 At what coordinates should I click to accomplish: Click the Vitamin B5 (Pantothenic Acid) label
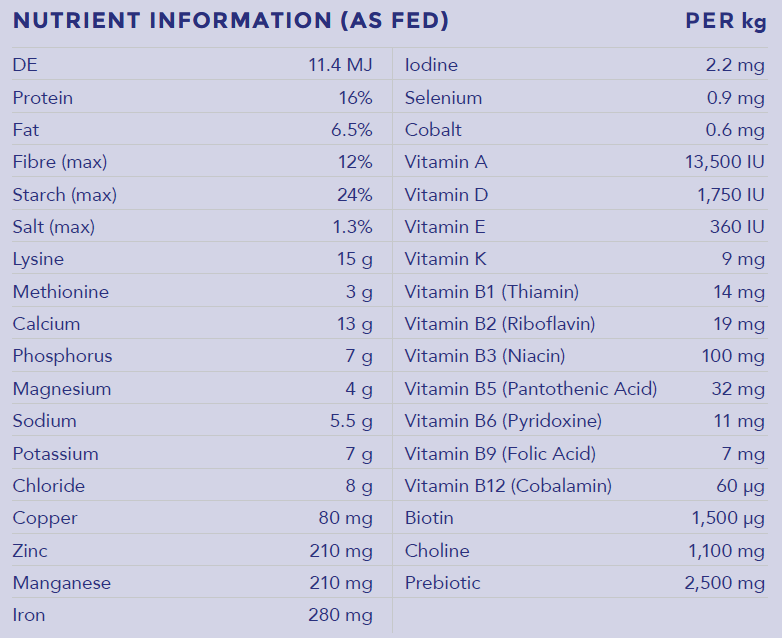click(531, 389)
